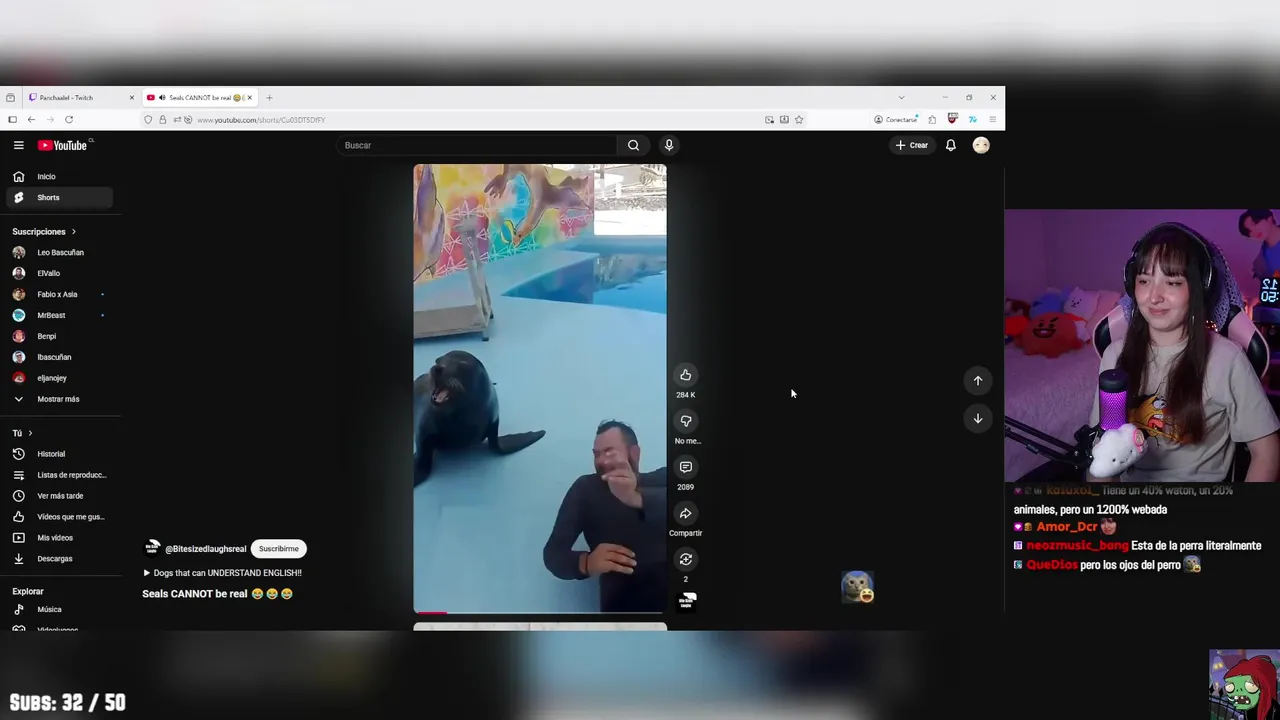The width and height of the screenshot is (1280, 720).
Task: Click the YouTube logo
Action: coord(63,145)
